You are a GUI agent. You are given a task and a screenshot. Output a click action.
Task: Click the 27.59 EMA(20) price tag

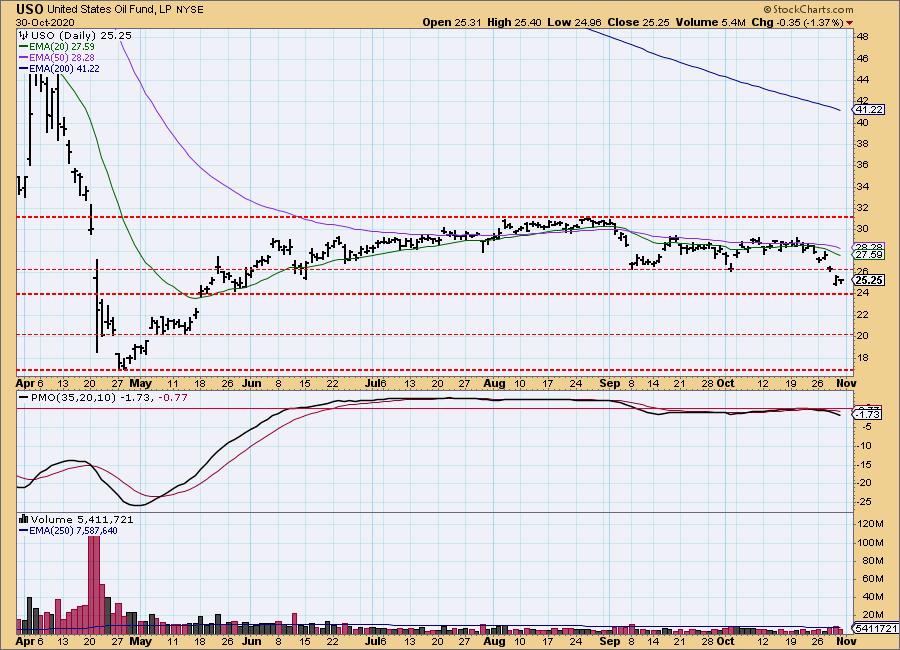pyautogui.click(x=869, y=254)
